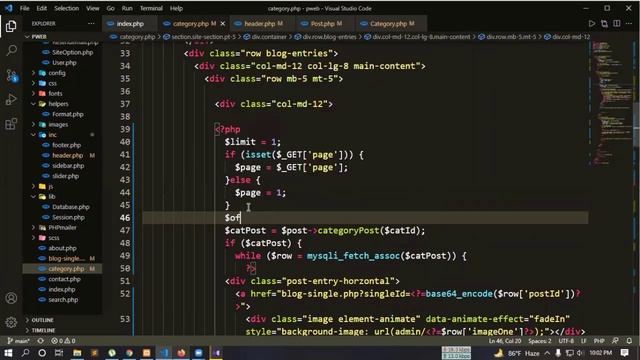Place cursor on line 46 after $of
Viewport: 640px width, 360px height.
tap(241, 218)
